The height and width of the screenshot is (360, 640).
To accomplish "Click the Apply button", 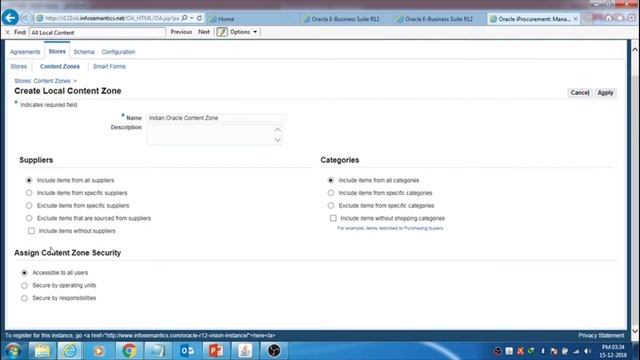I will [x=605, y=93].
